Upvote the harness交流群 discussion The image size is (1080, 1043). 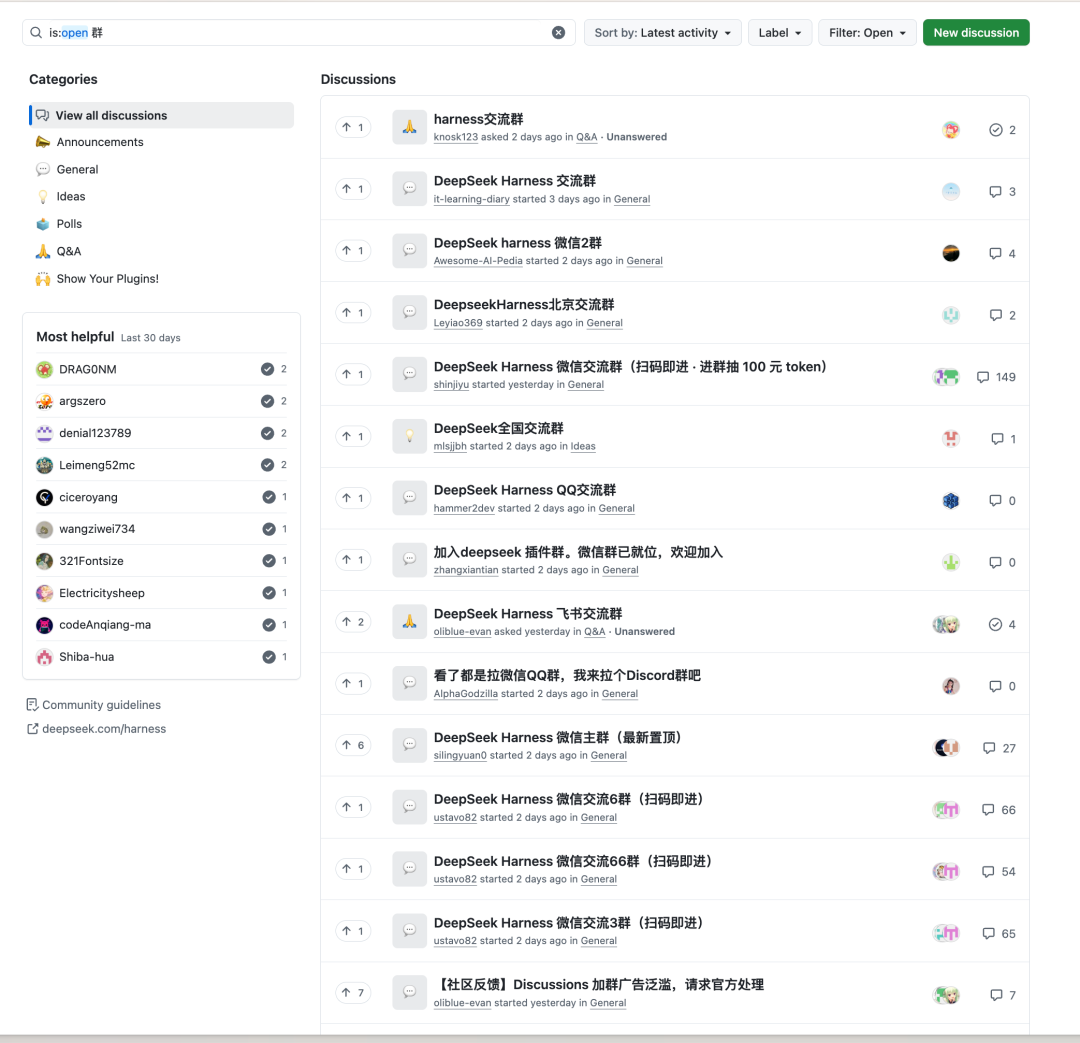(353, 127)
